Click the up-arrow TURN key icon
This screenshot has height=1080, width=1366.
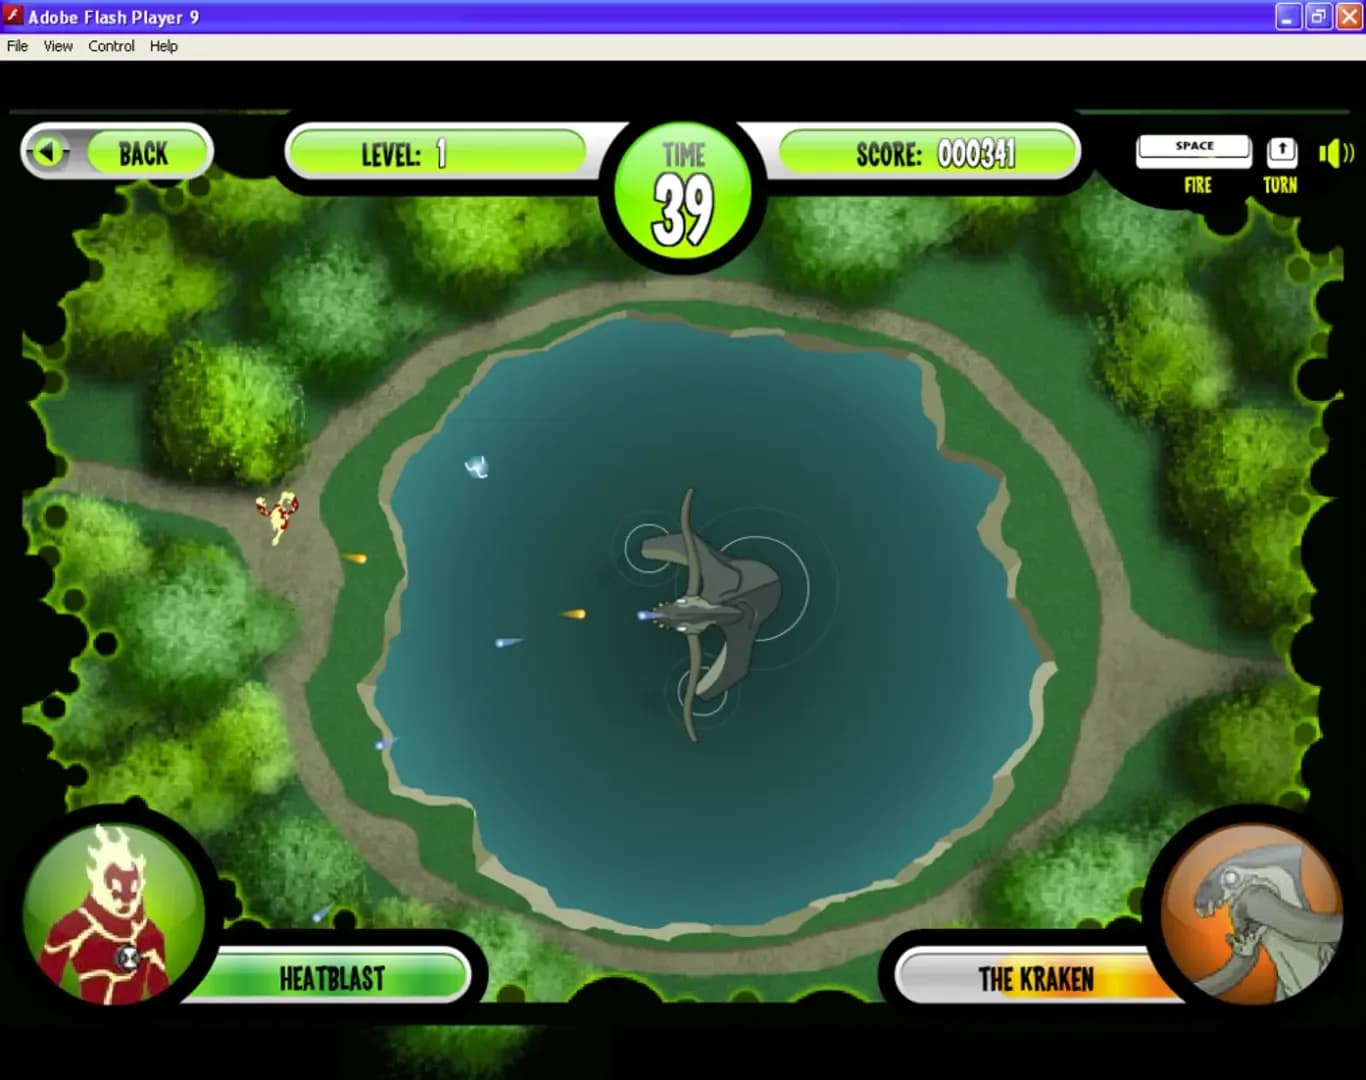(1282, 152)
